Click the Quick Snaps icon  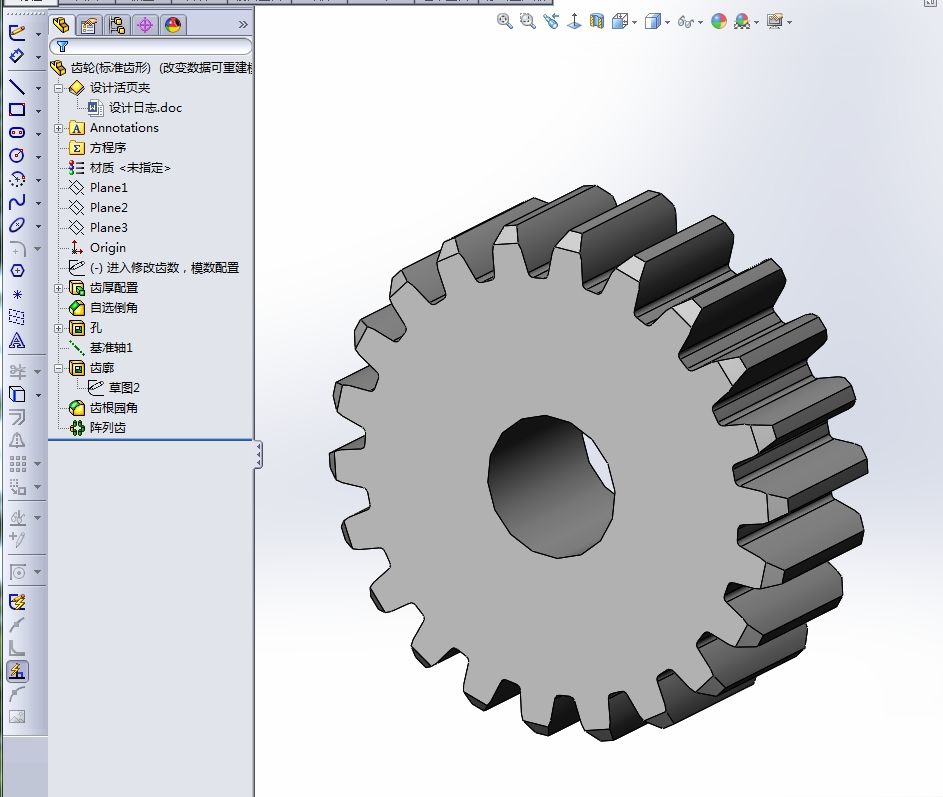(17, 571)
